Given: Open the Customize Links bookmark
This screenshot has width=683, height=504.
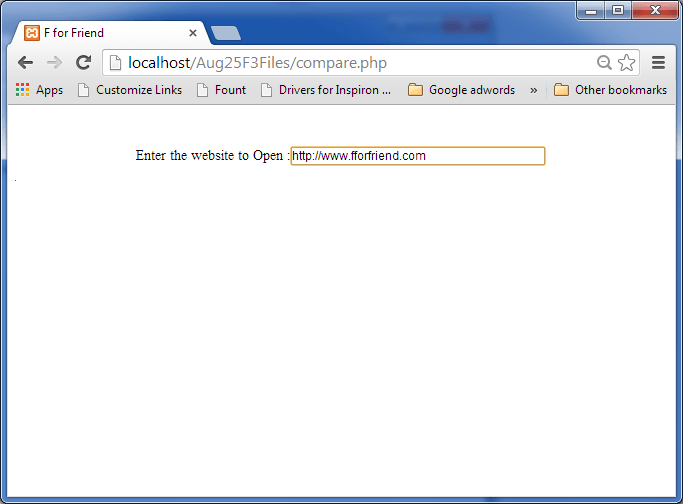Looking at the screenshot, I should point(130,90).
